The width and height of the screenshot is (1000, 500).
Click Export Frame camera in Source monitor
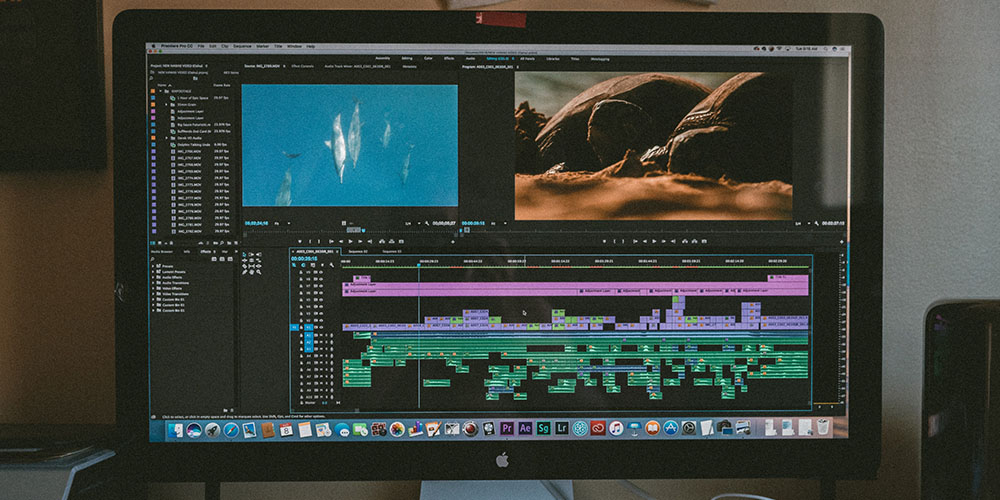point(401,242)
